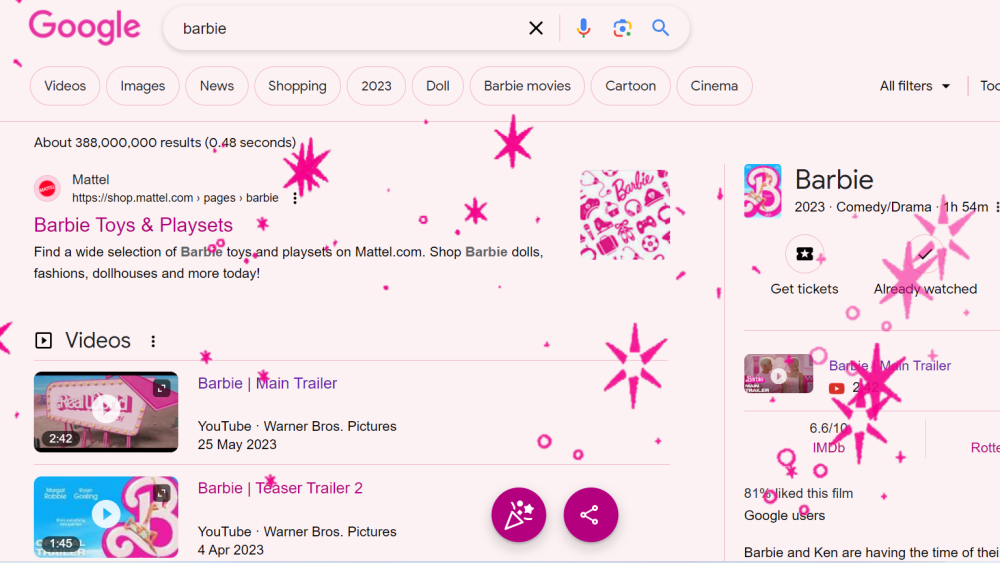1000x563 pixels.
Task: Click the YouTube icon under panel trailer
Action: click(837, 388)
